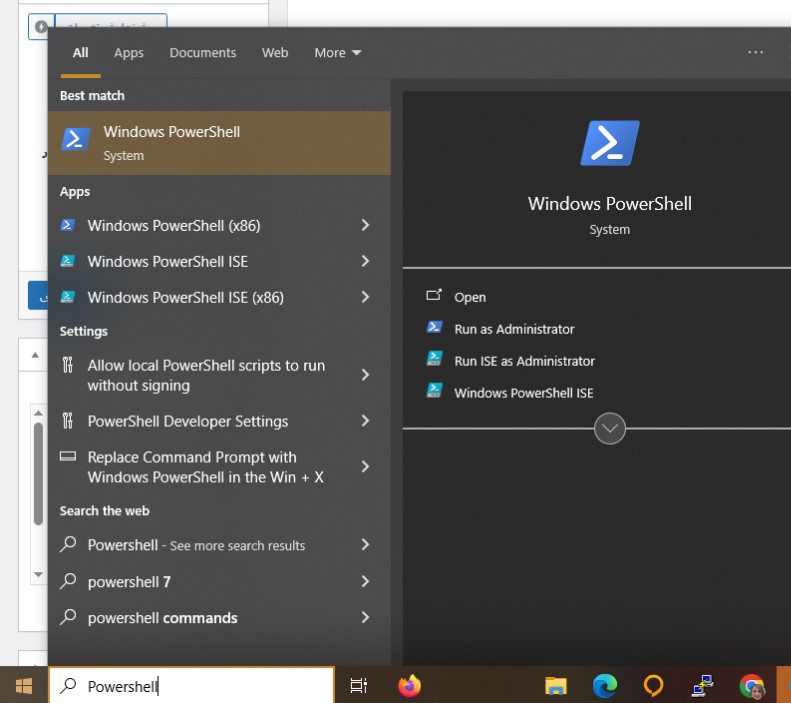Open the search options ellipsis menu
The width and height of the screenshot is (791, 703).
pos(755,53)
